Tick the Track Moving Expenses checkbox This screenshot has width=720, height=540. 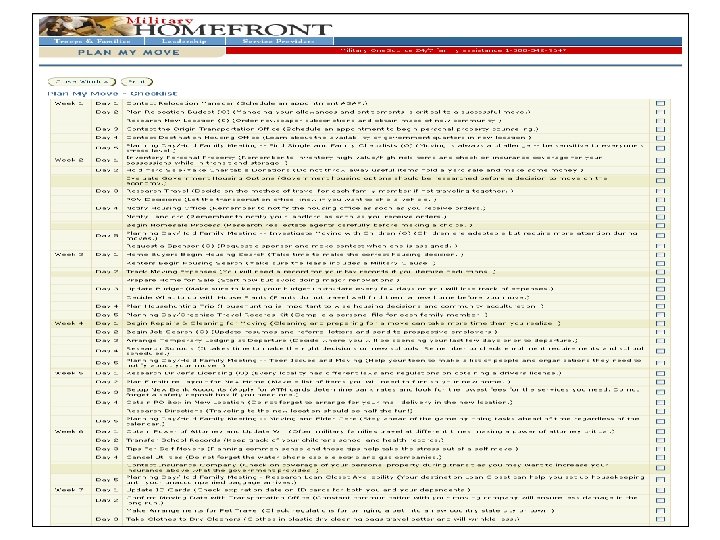point(660,272)
